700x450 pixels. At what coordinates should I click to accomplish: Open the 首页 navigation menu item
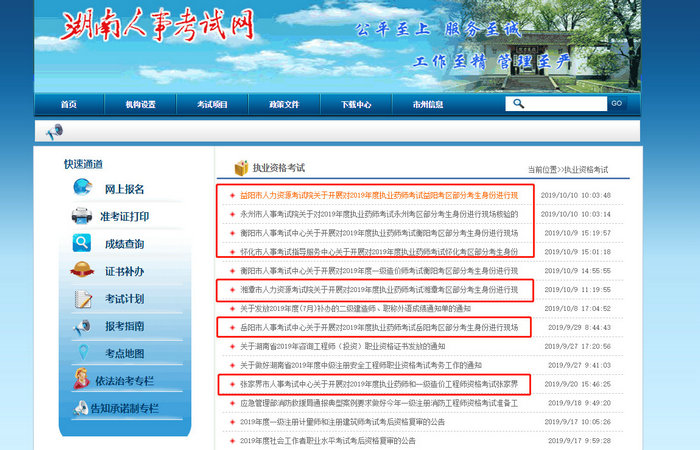coord(68,105)
